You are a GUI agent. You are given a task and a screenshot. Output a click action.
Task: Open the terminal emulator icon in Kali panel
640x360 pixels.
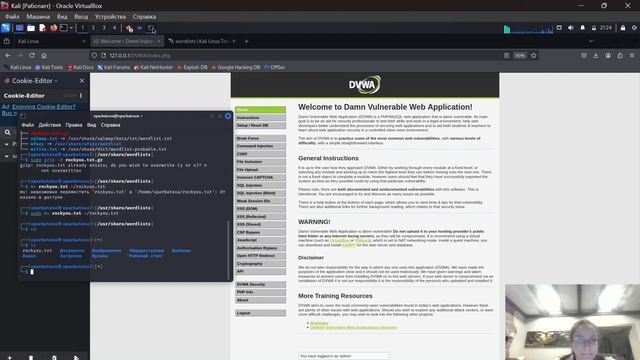[64, 28]
